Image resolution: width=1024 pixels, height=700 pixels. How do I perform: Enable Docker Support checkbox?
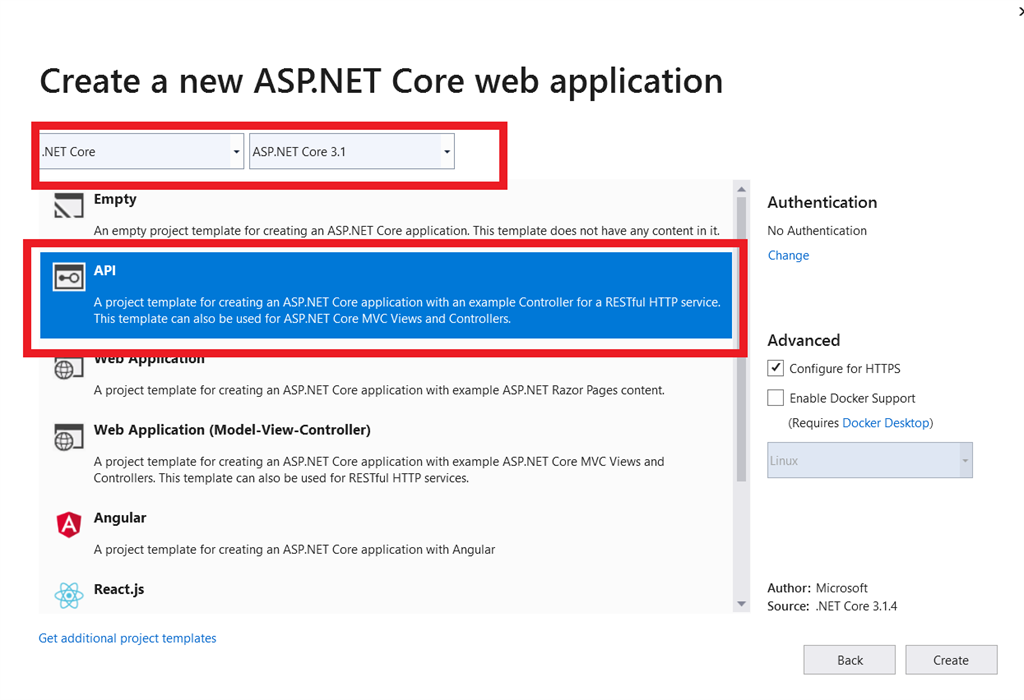pyautogui.click(x=775, y=397)
